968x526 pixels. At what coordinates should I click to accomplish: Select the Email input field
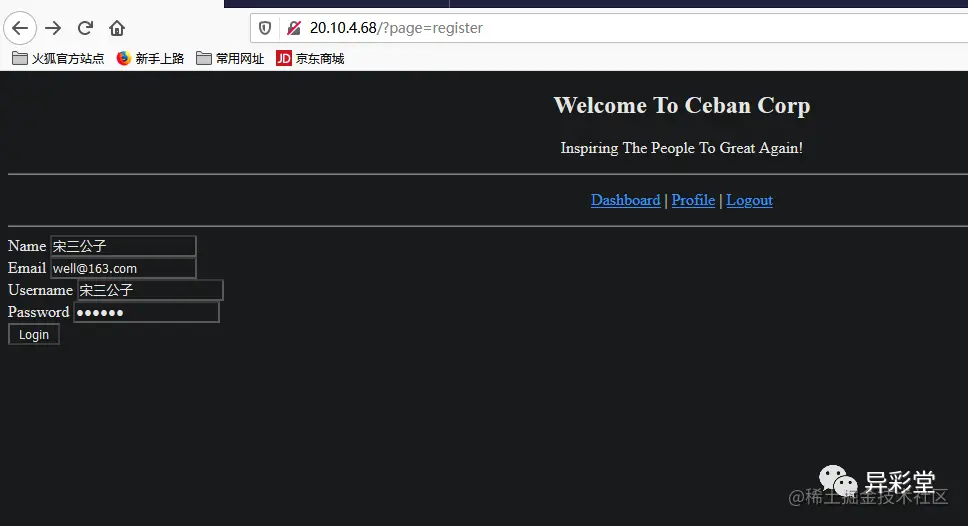point(123,268)
